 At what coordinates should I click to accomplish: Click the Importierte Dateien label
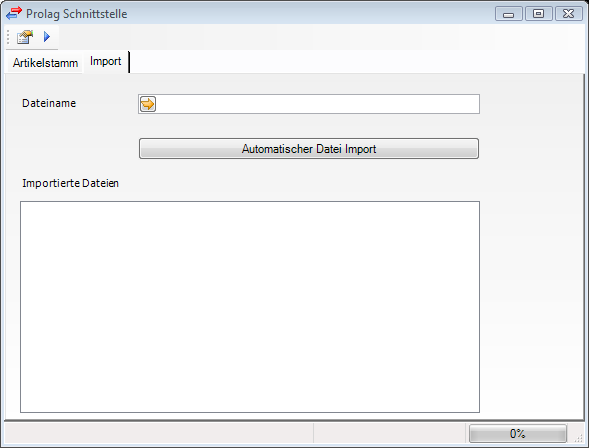pyautogui.click(x=70, y=183)
